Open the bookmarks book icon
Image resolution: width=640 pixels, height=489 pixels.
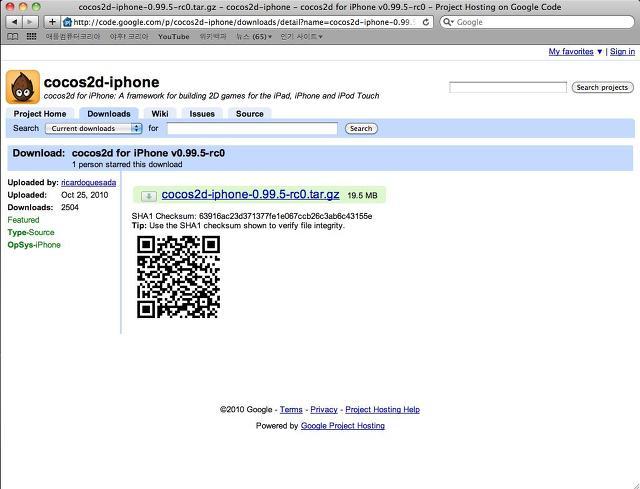tap(13, 37)
